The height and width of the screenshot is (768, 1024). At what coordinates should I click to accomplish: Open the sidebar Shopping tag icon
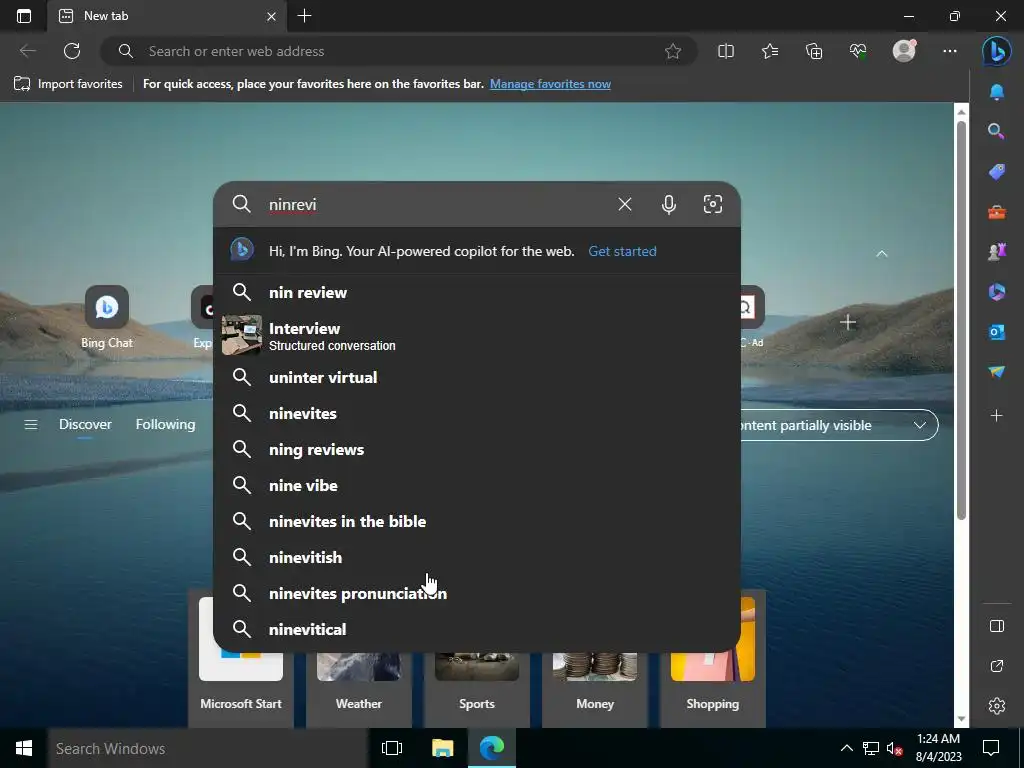coord(997,171)
